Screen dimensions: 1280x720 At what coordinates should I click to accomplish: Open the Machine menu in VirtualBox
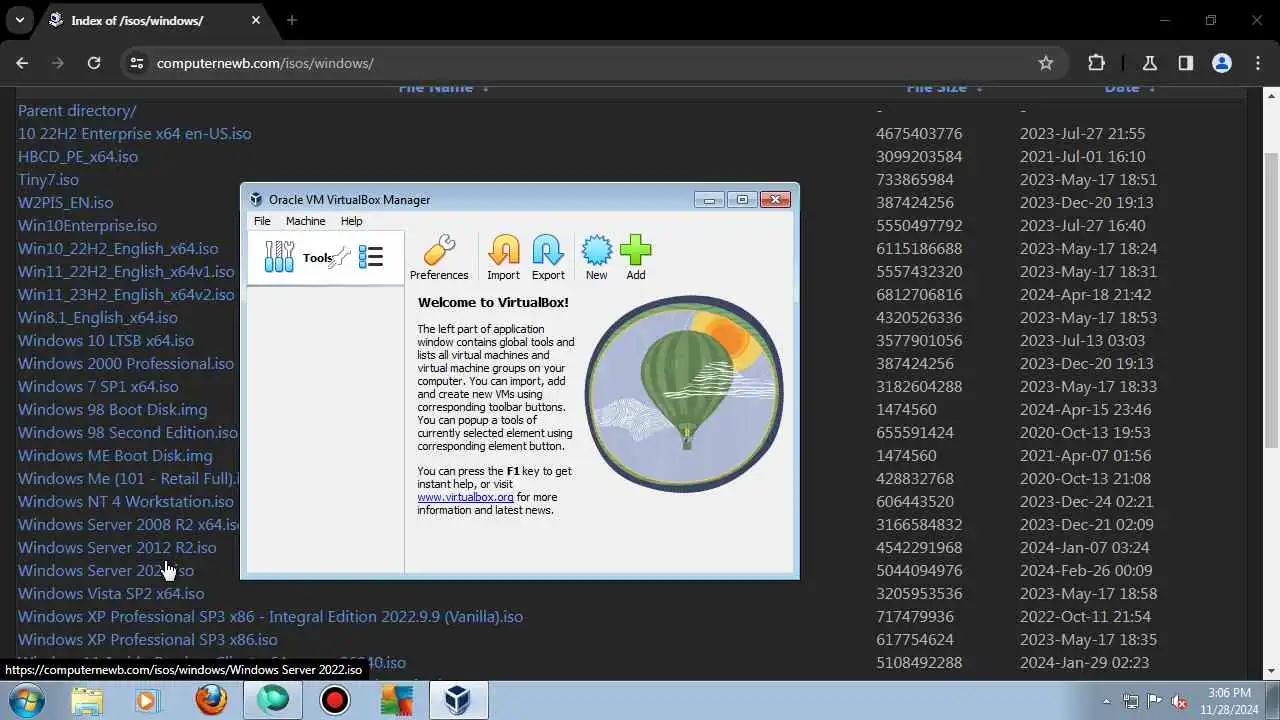pos(305,221)
